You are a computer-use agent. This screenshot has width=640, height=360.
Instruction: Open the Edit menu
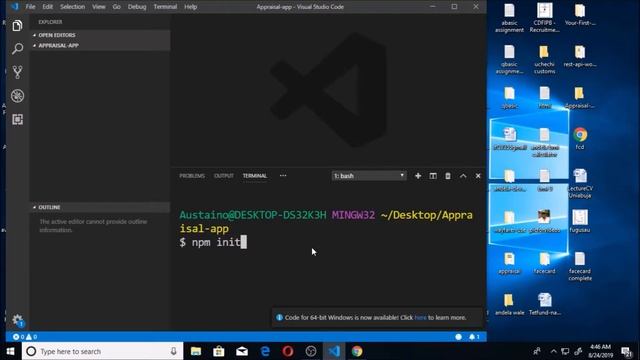tap(47, 7)
